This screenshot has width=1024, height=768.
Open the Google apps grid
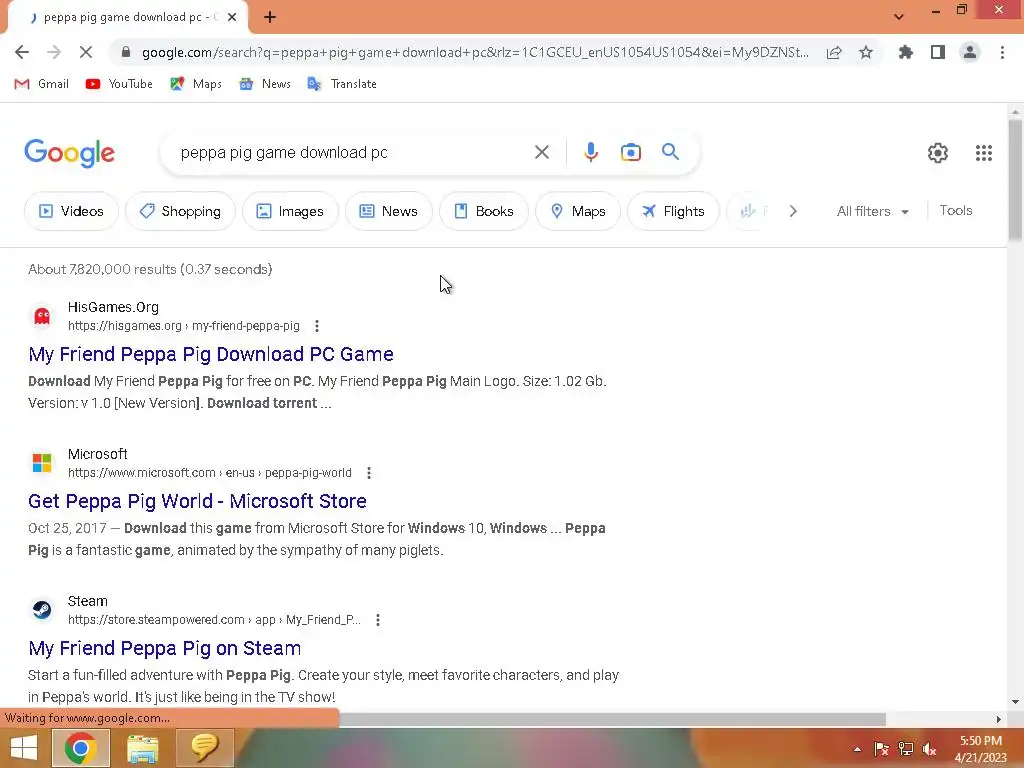pyautogui.click(x=984, y=153)
